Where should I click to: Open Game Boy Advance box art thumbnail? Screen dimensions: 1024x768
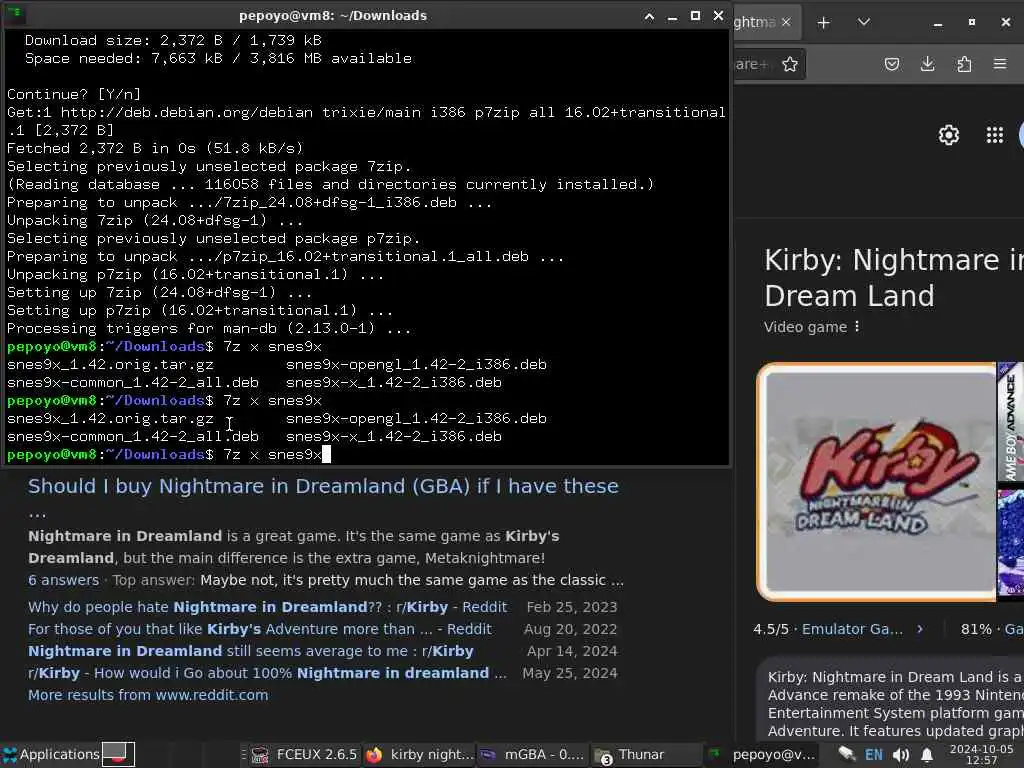(x=1010, y=423)
